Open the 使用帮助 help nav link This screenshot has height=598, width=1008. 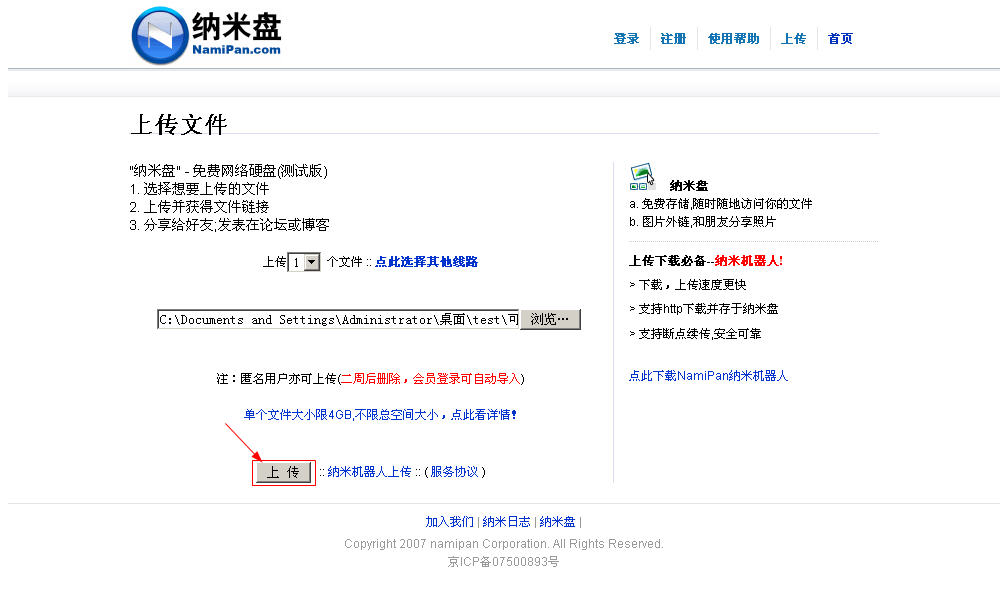(x=734, y=39)
